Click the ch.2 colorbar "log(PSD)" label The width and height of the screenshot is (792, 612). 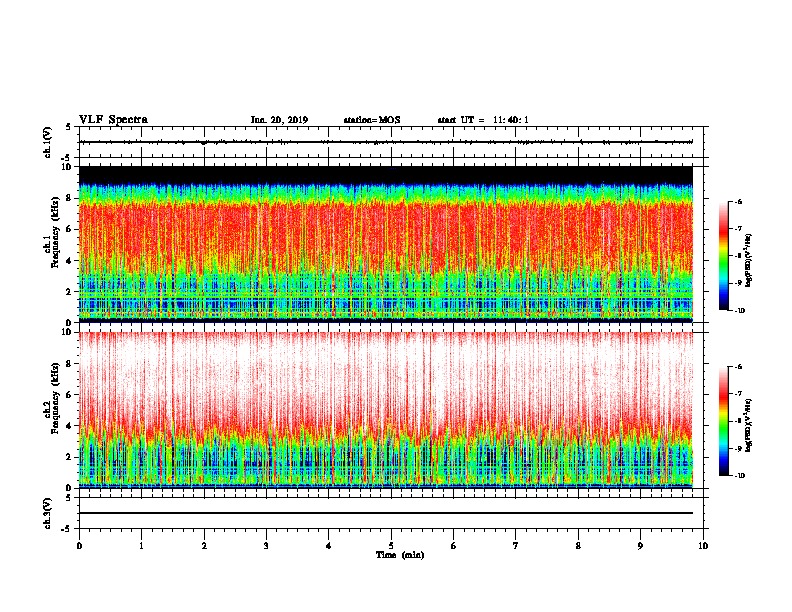click(749, 425)
